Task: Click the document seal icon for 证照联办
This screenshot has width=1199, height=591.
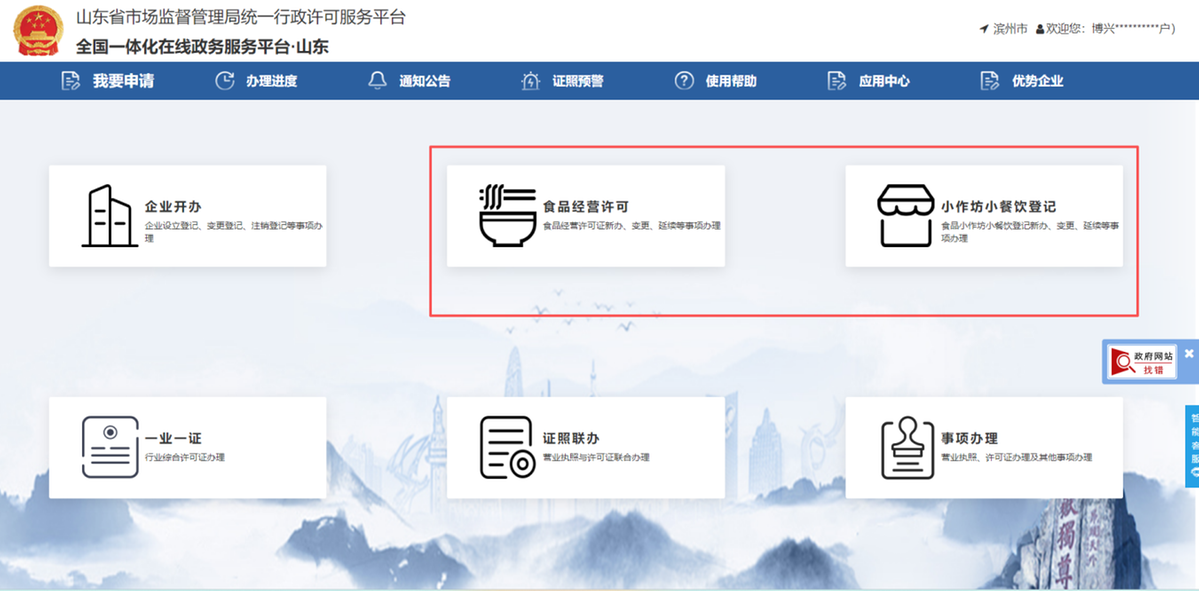Action: click(508, 447)
